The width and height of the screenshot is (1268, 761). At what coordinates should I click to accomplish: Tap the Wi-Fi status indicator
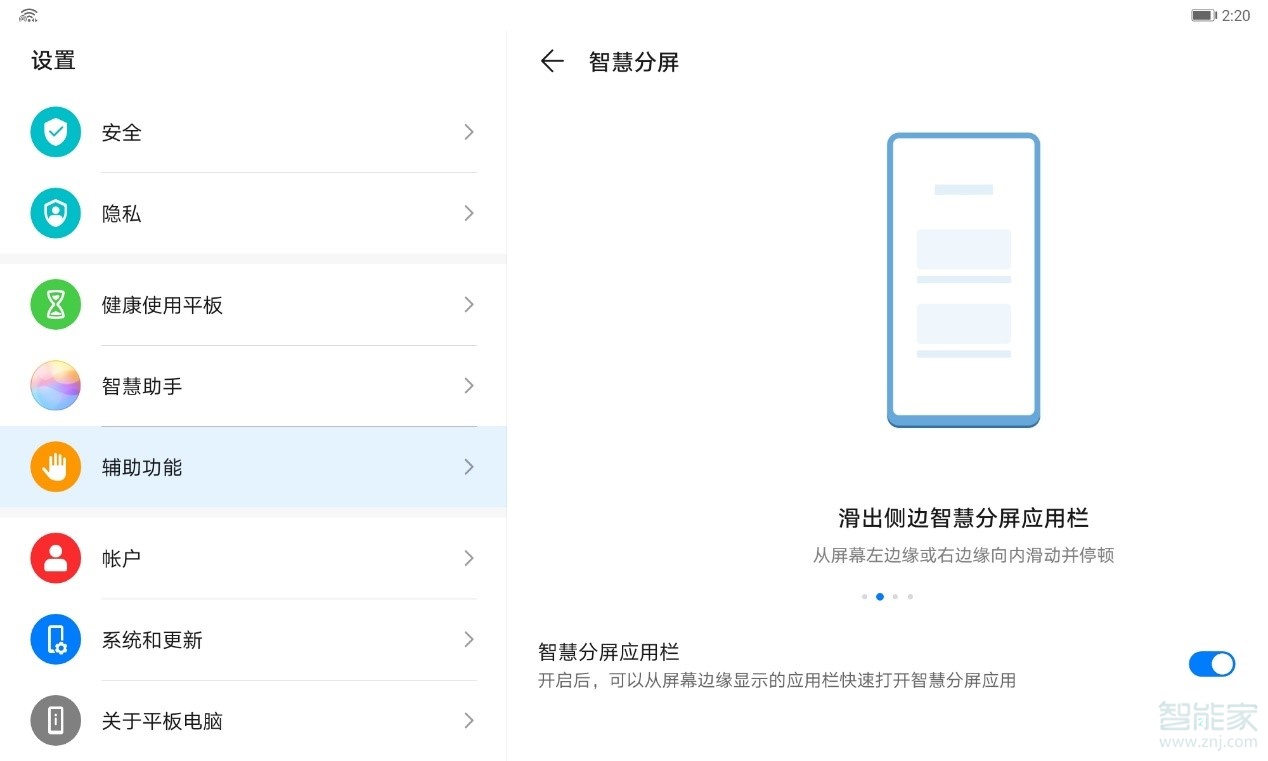26,15
